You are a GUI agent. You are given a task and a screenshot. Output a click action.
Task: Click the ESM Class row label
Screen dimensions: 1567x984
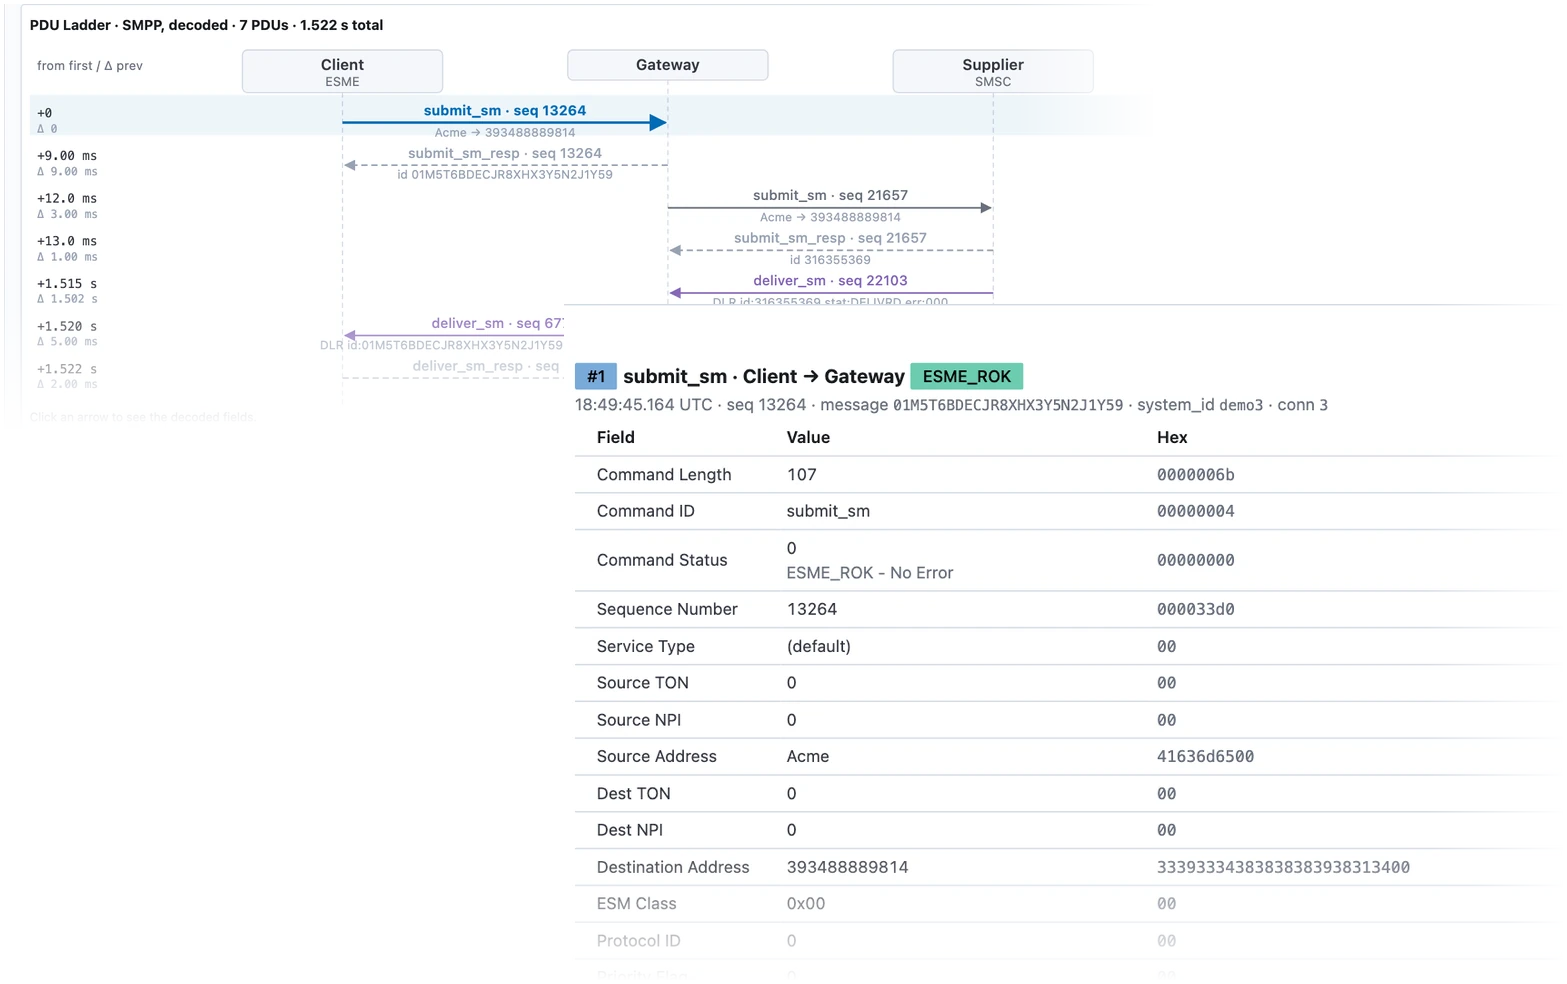tap(637, 904)
